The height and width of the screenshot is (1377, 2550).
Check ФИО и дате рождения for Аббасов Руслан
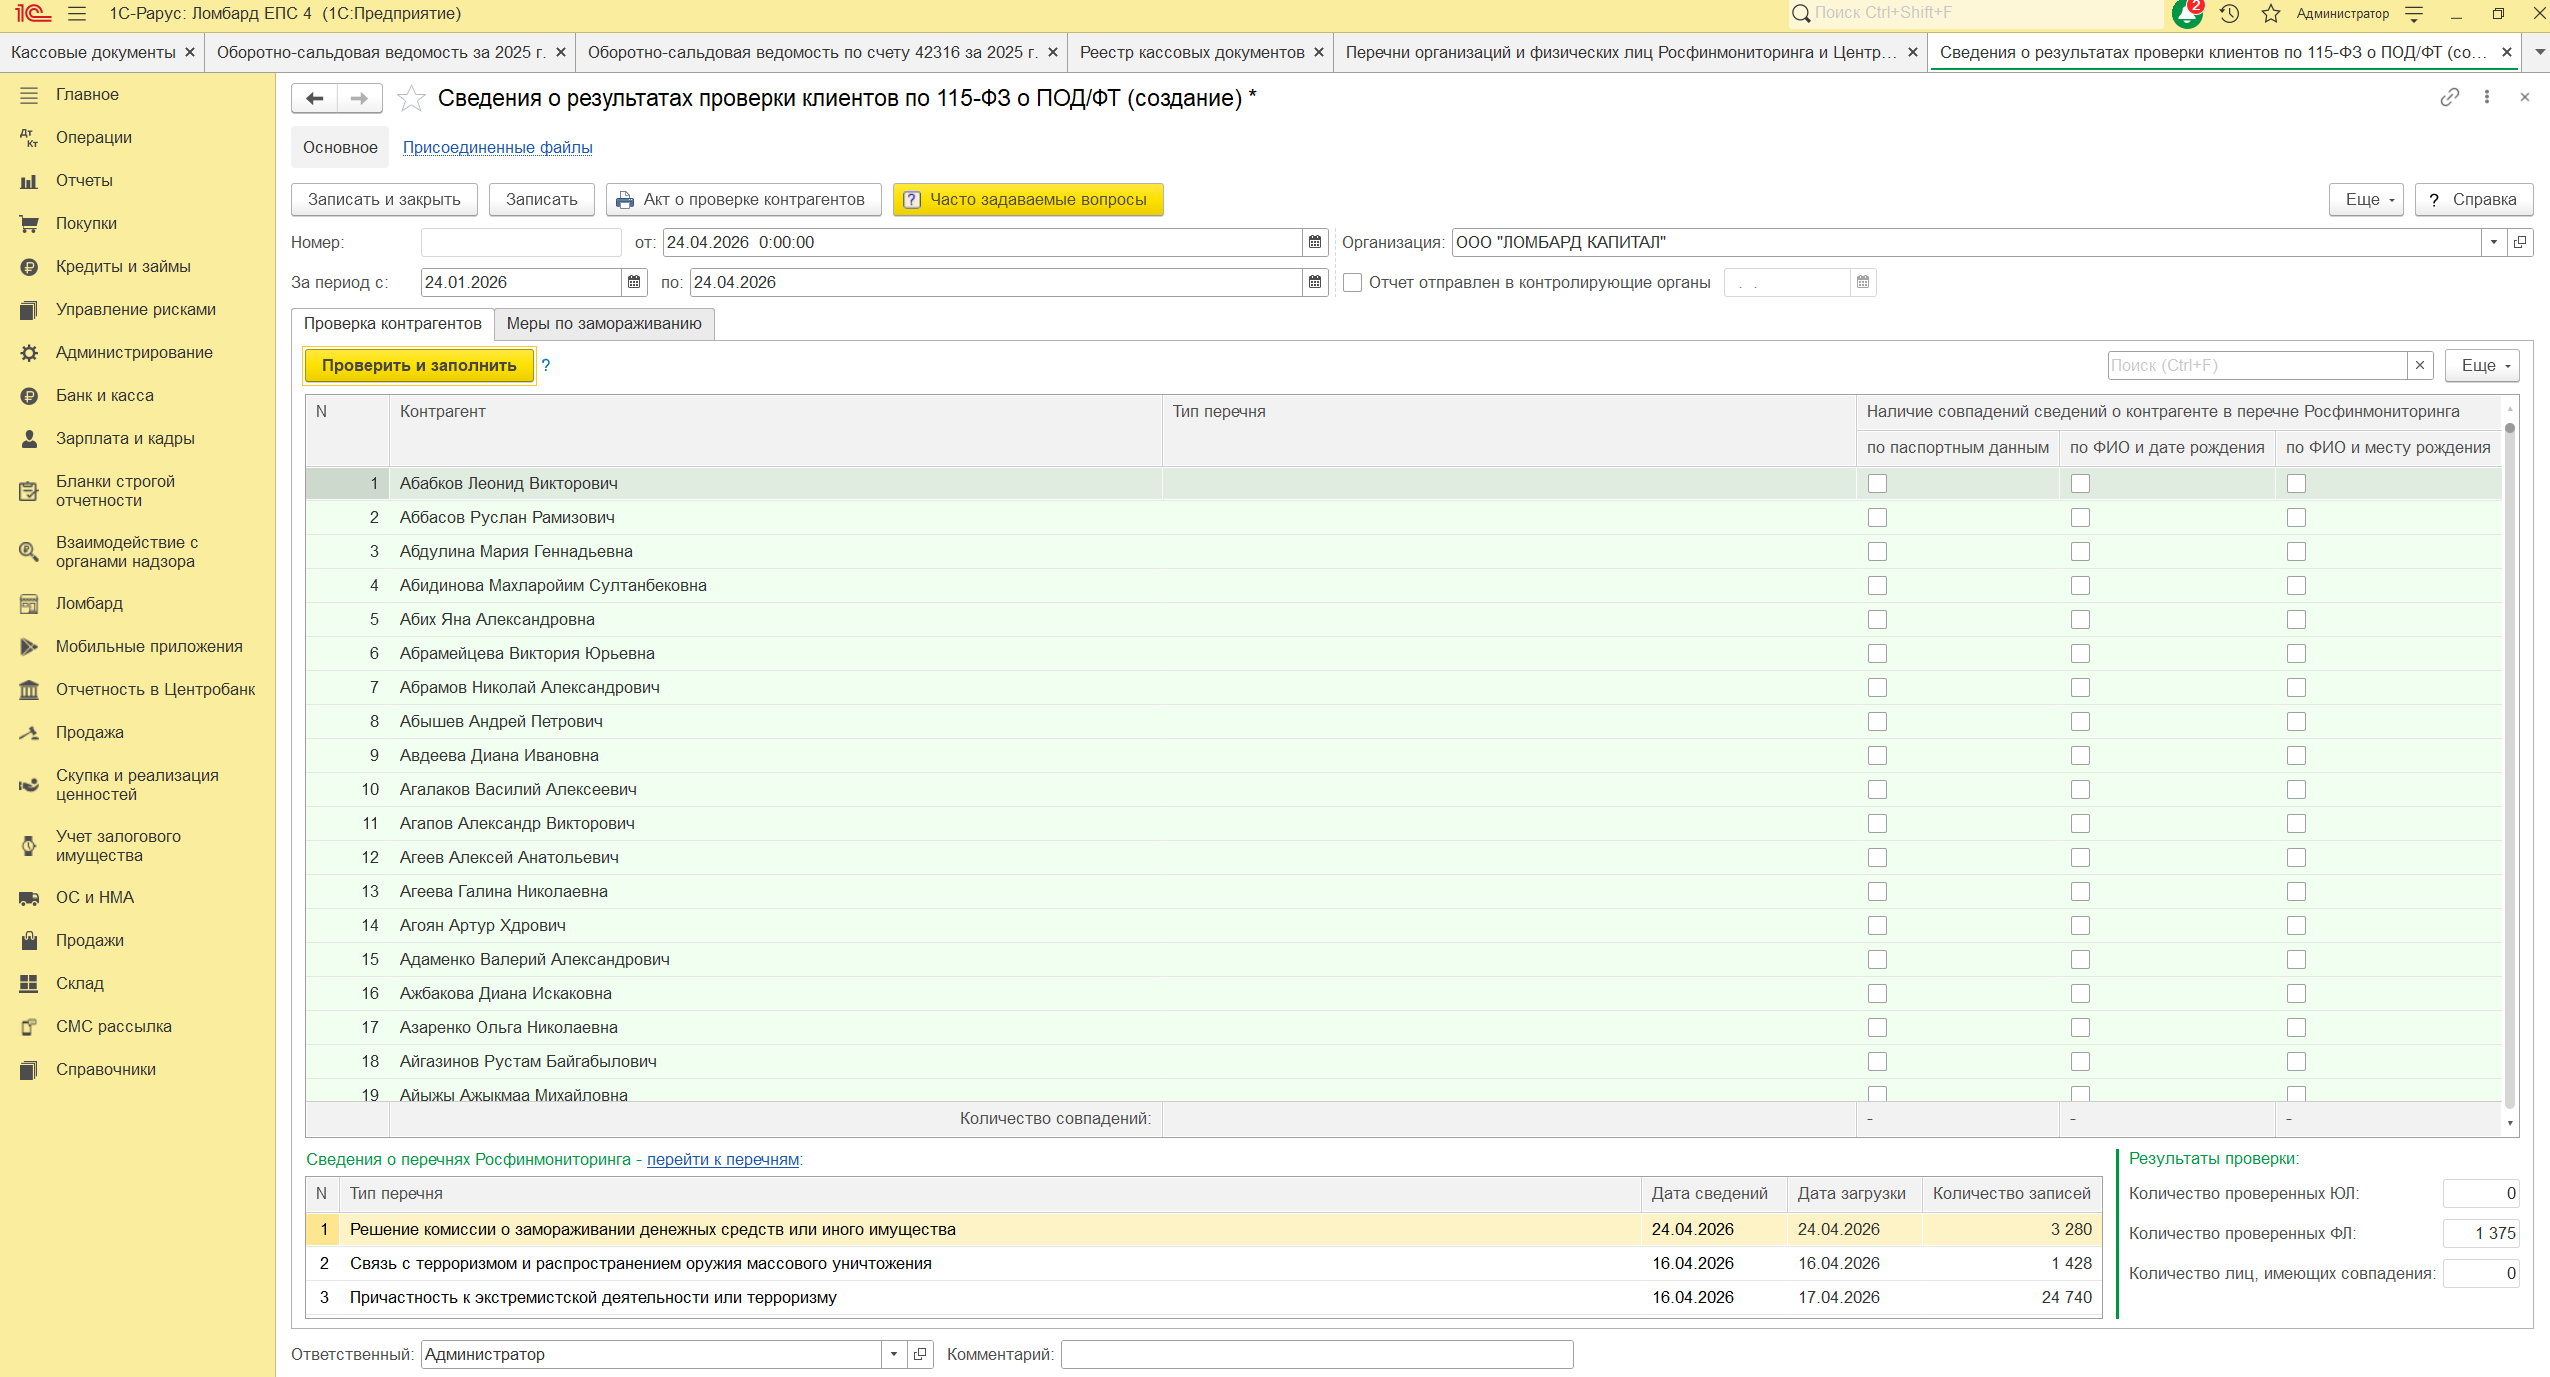[x=2080, y=517]
